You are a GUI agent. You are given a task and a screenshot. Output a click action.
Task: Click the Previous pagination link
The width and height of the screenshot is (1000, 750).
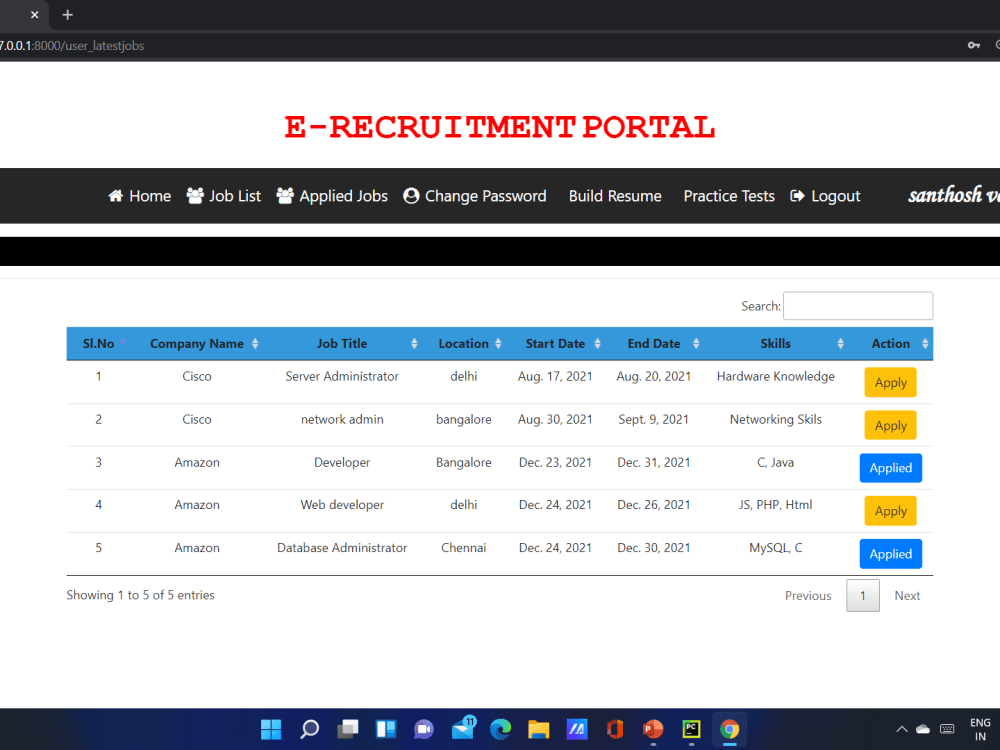pos(808,596)
